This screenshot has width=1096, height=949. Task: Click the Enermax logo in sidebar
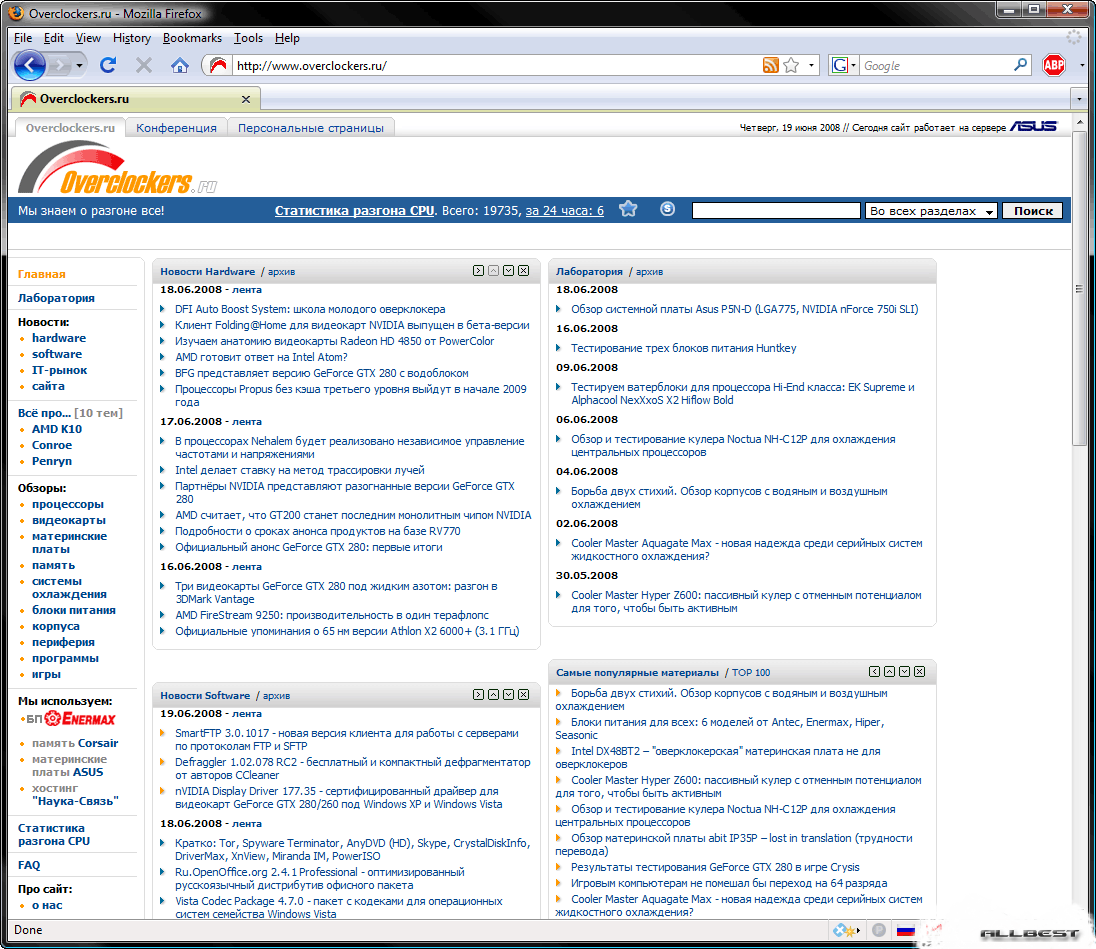pyautogui.click(x=80, y=719)
